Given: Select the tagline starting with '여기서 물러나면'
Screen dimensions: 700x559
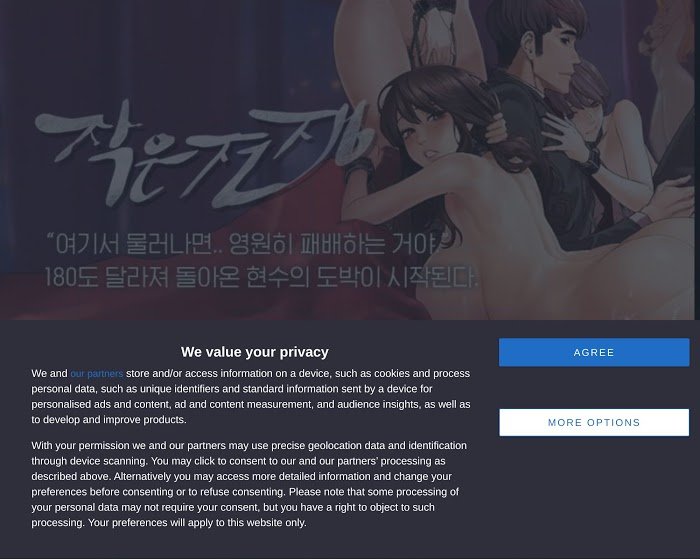Looking at the screenshot, I should pos(248,244).
